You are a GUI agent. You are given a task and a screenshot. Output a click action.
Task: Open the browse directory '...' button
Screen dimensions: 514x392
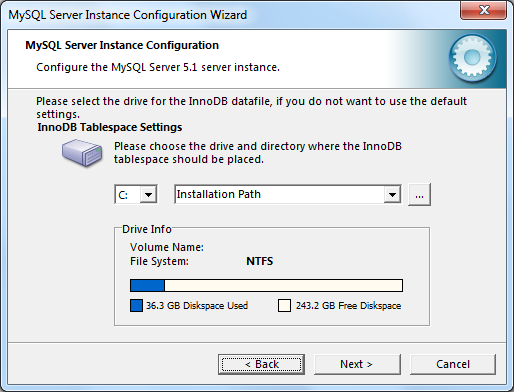click(x=419, y=194)
